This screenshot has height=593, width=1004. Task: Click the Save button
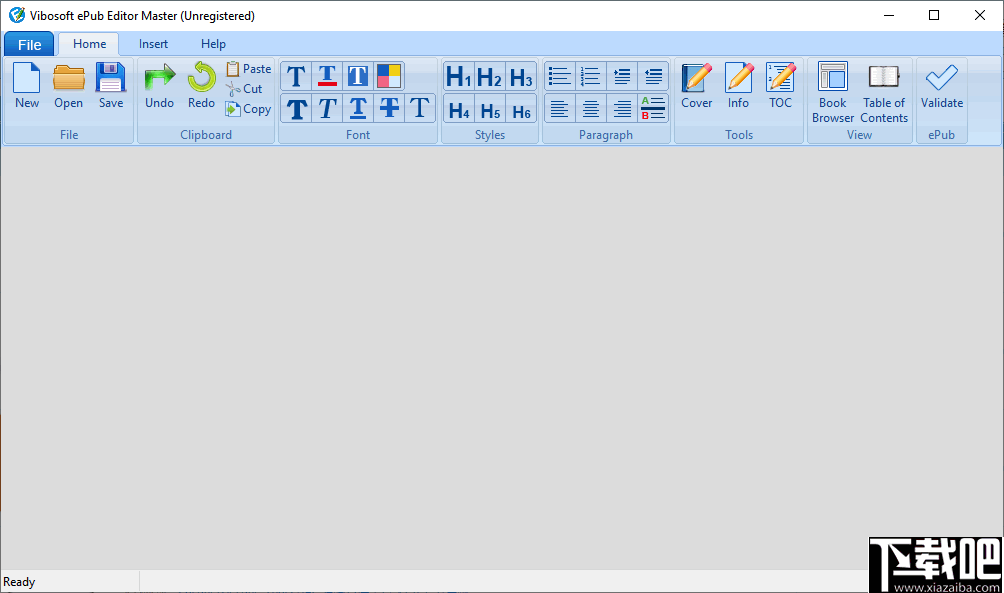[111, 85]
